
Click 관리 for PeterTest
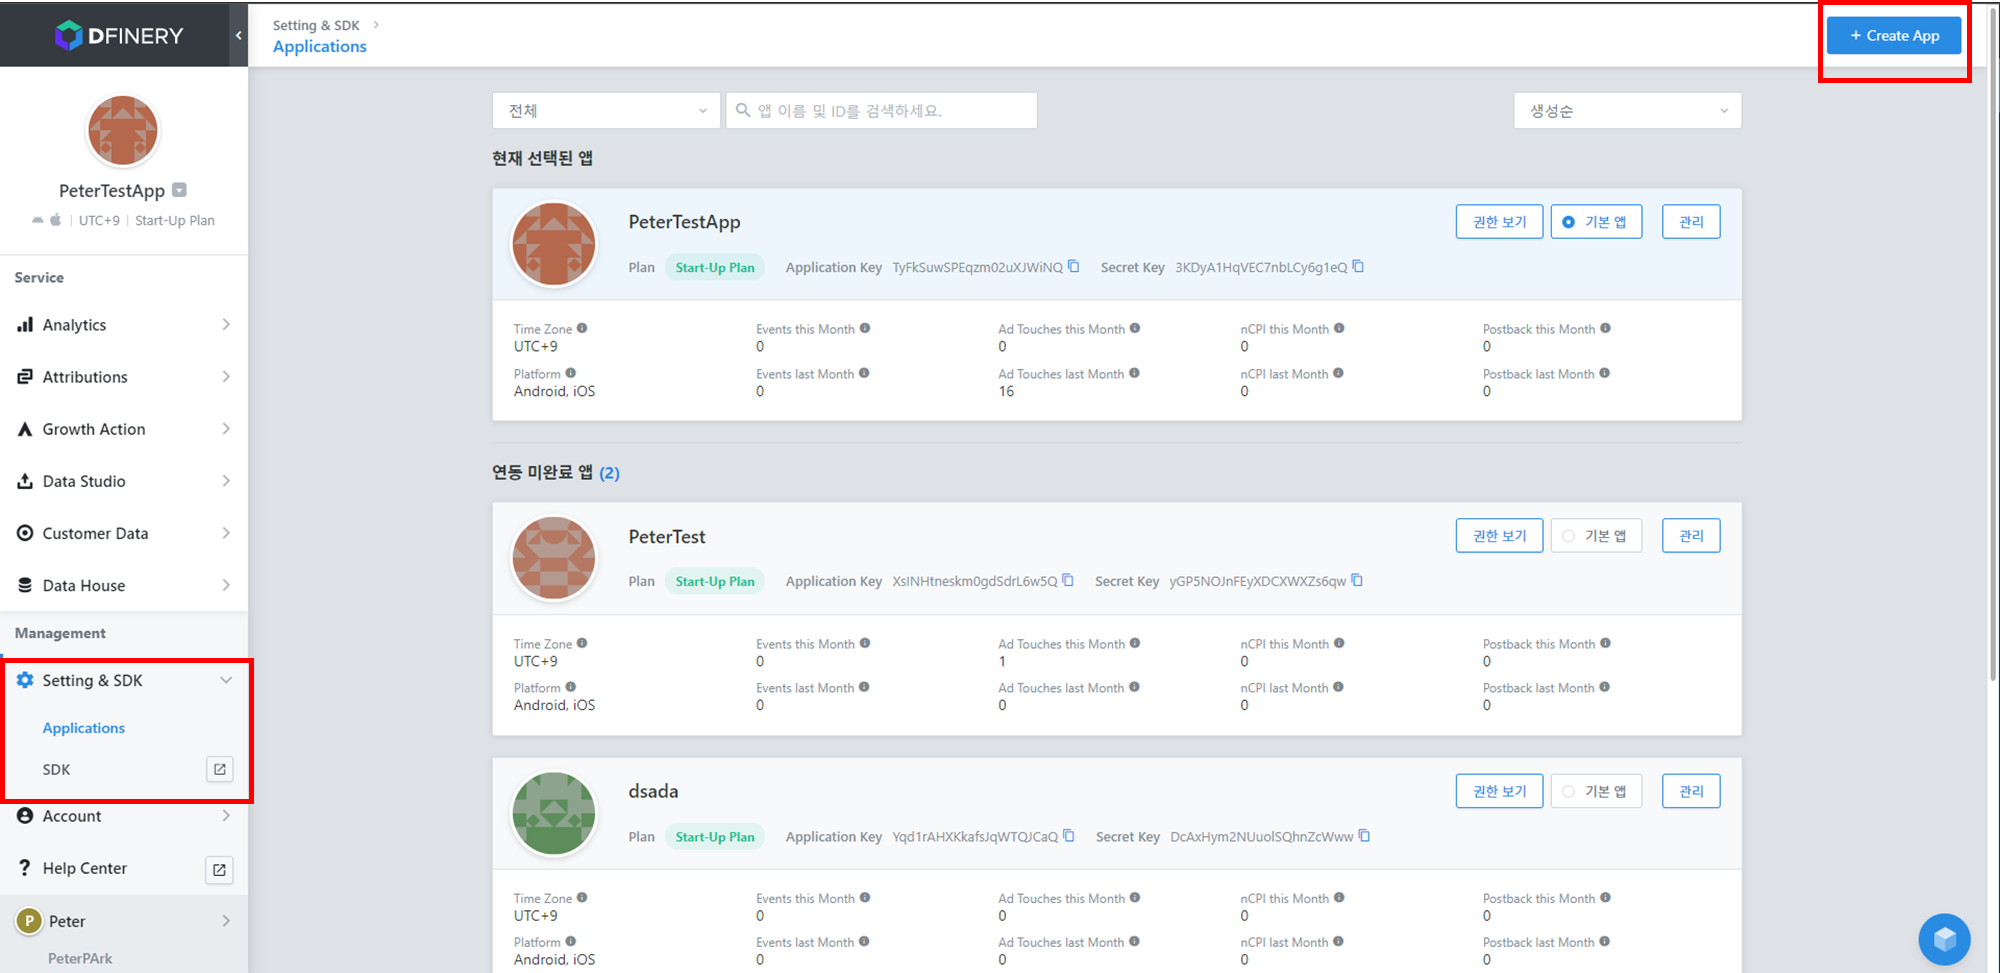pos(1691,536)
